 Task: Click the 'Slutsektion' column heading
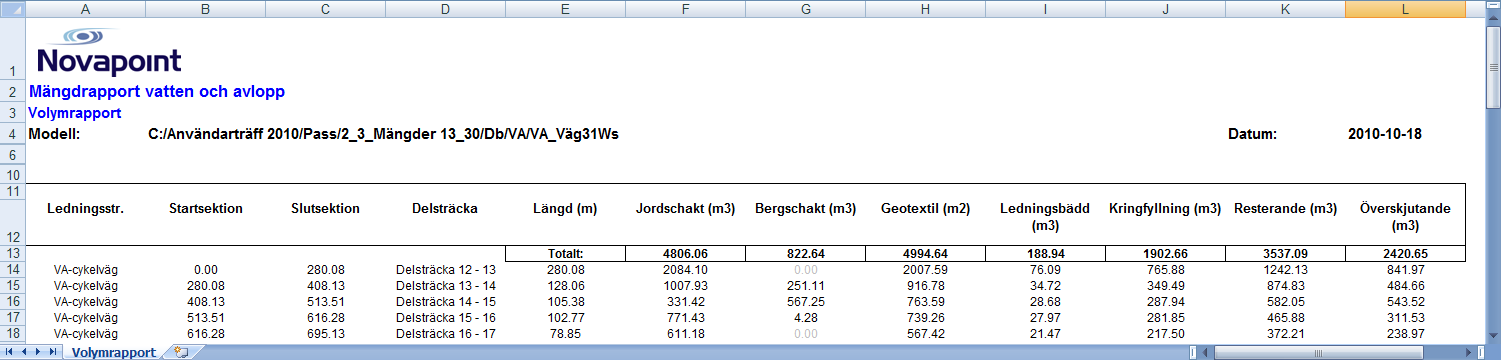pos(325,209)
